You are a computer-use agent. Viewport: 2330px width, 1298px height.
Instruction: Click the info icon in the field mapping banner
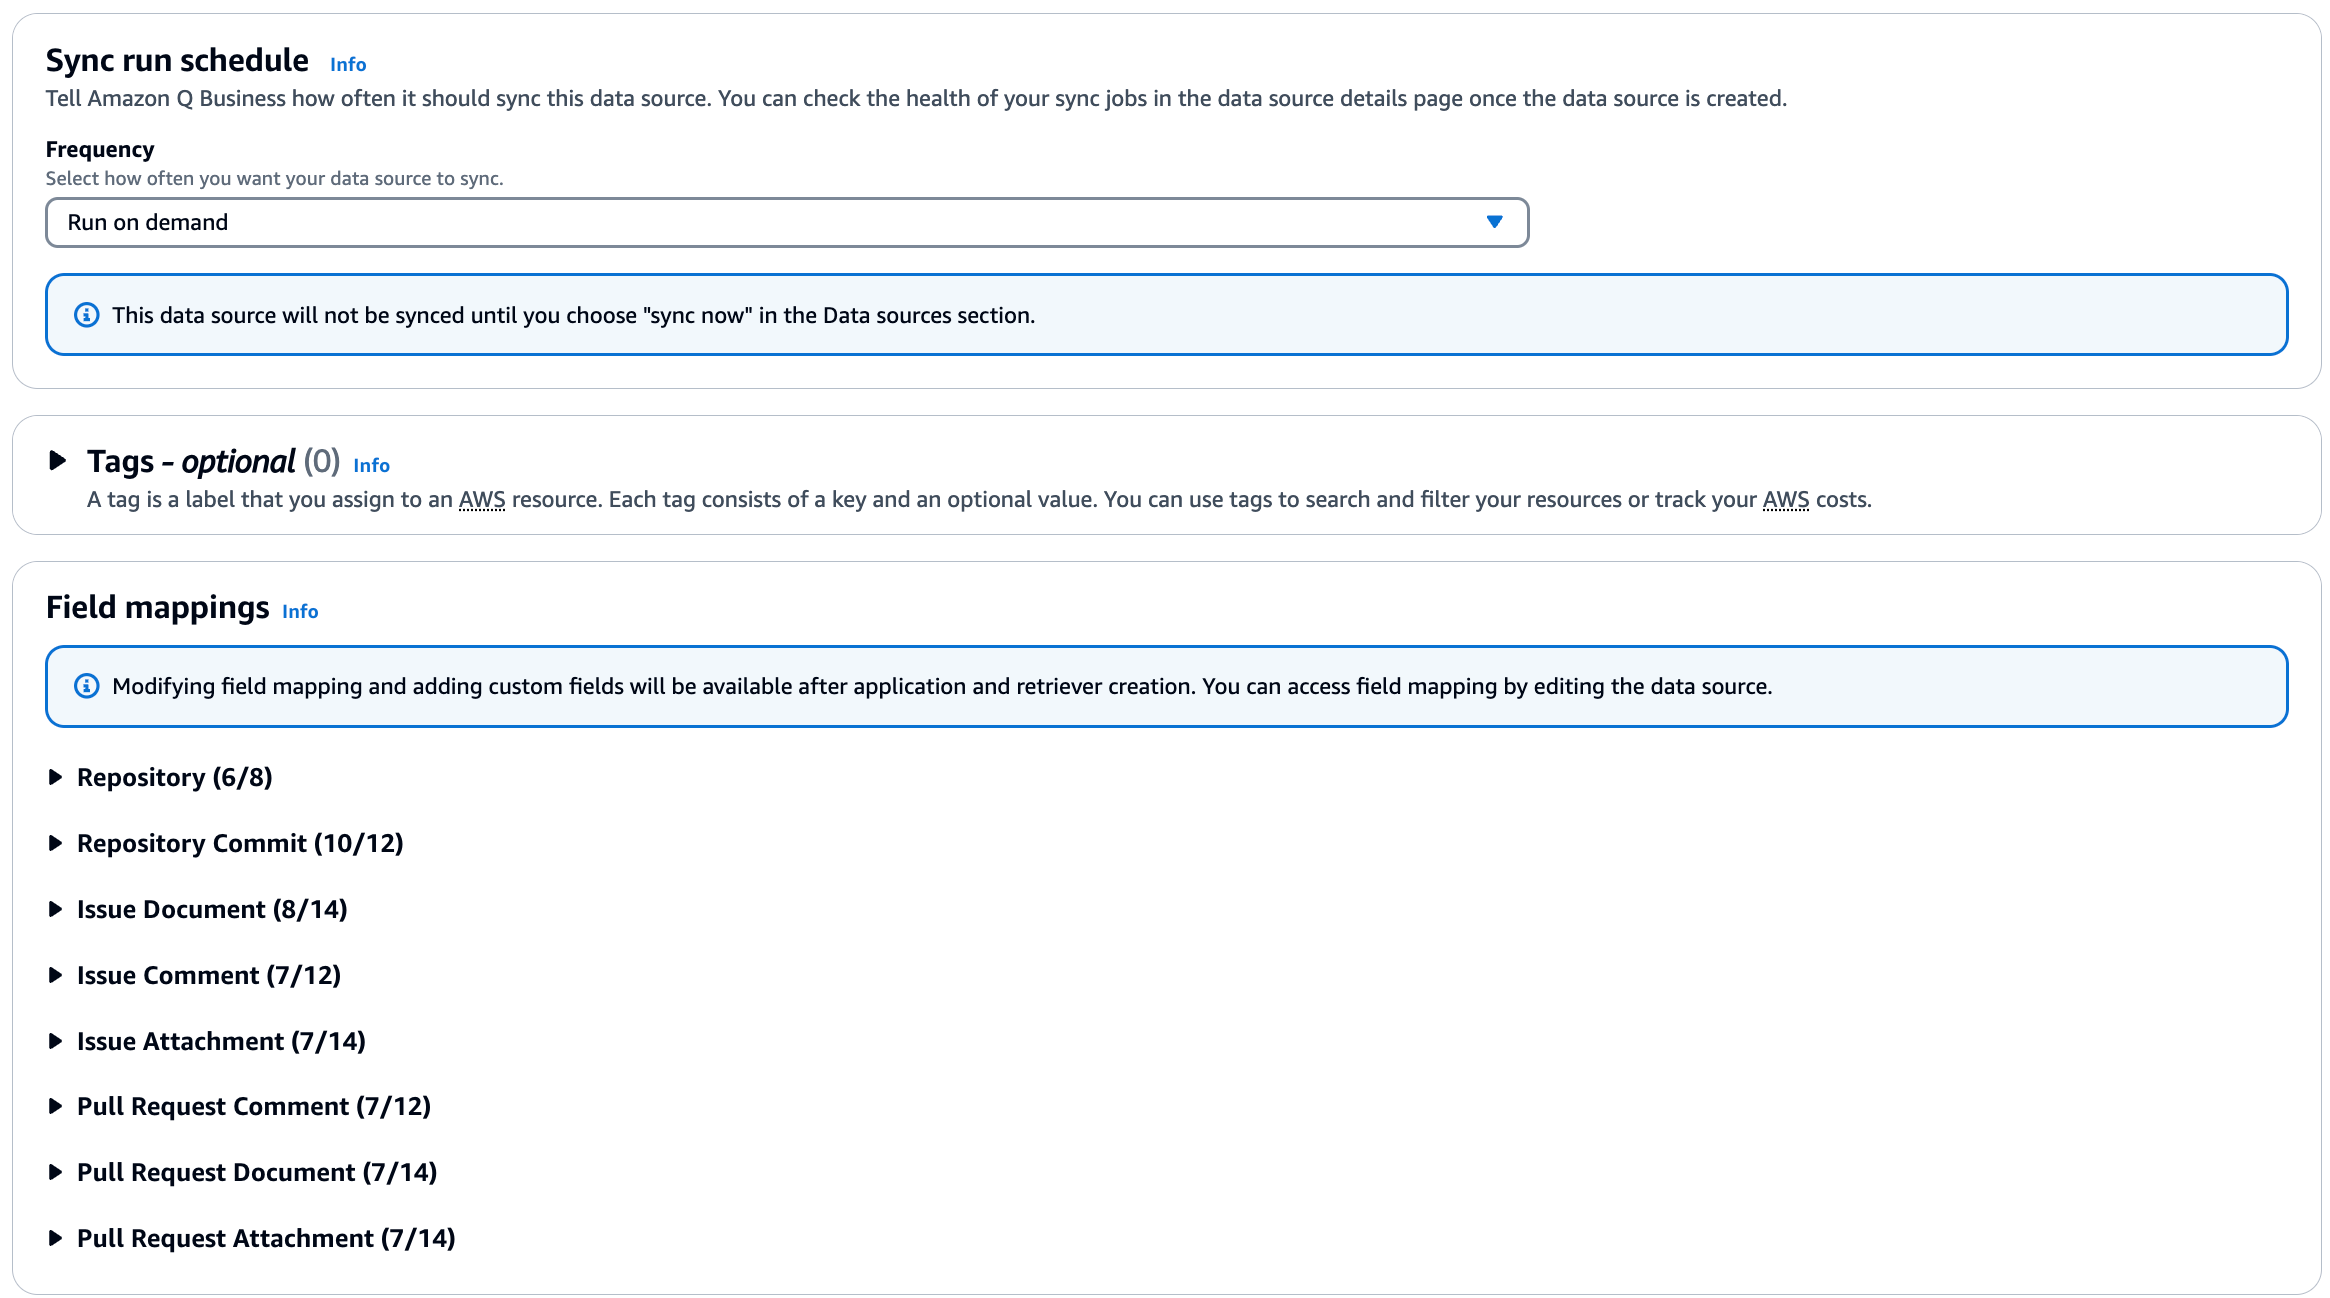click(88, 686)
